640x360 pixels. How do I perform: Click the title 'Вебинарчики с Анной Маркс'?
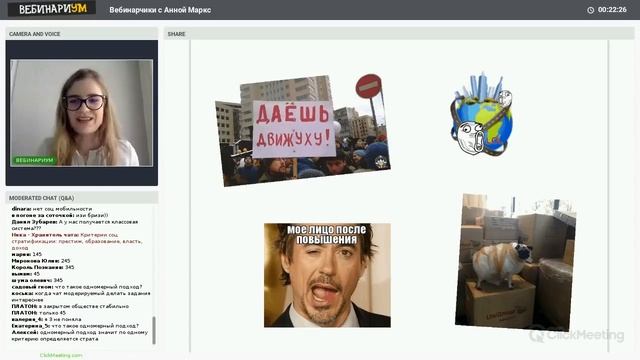160,10
